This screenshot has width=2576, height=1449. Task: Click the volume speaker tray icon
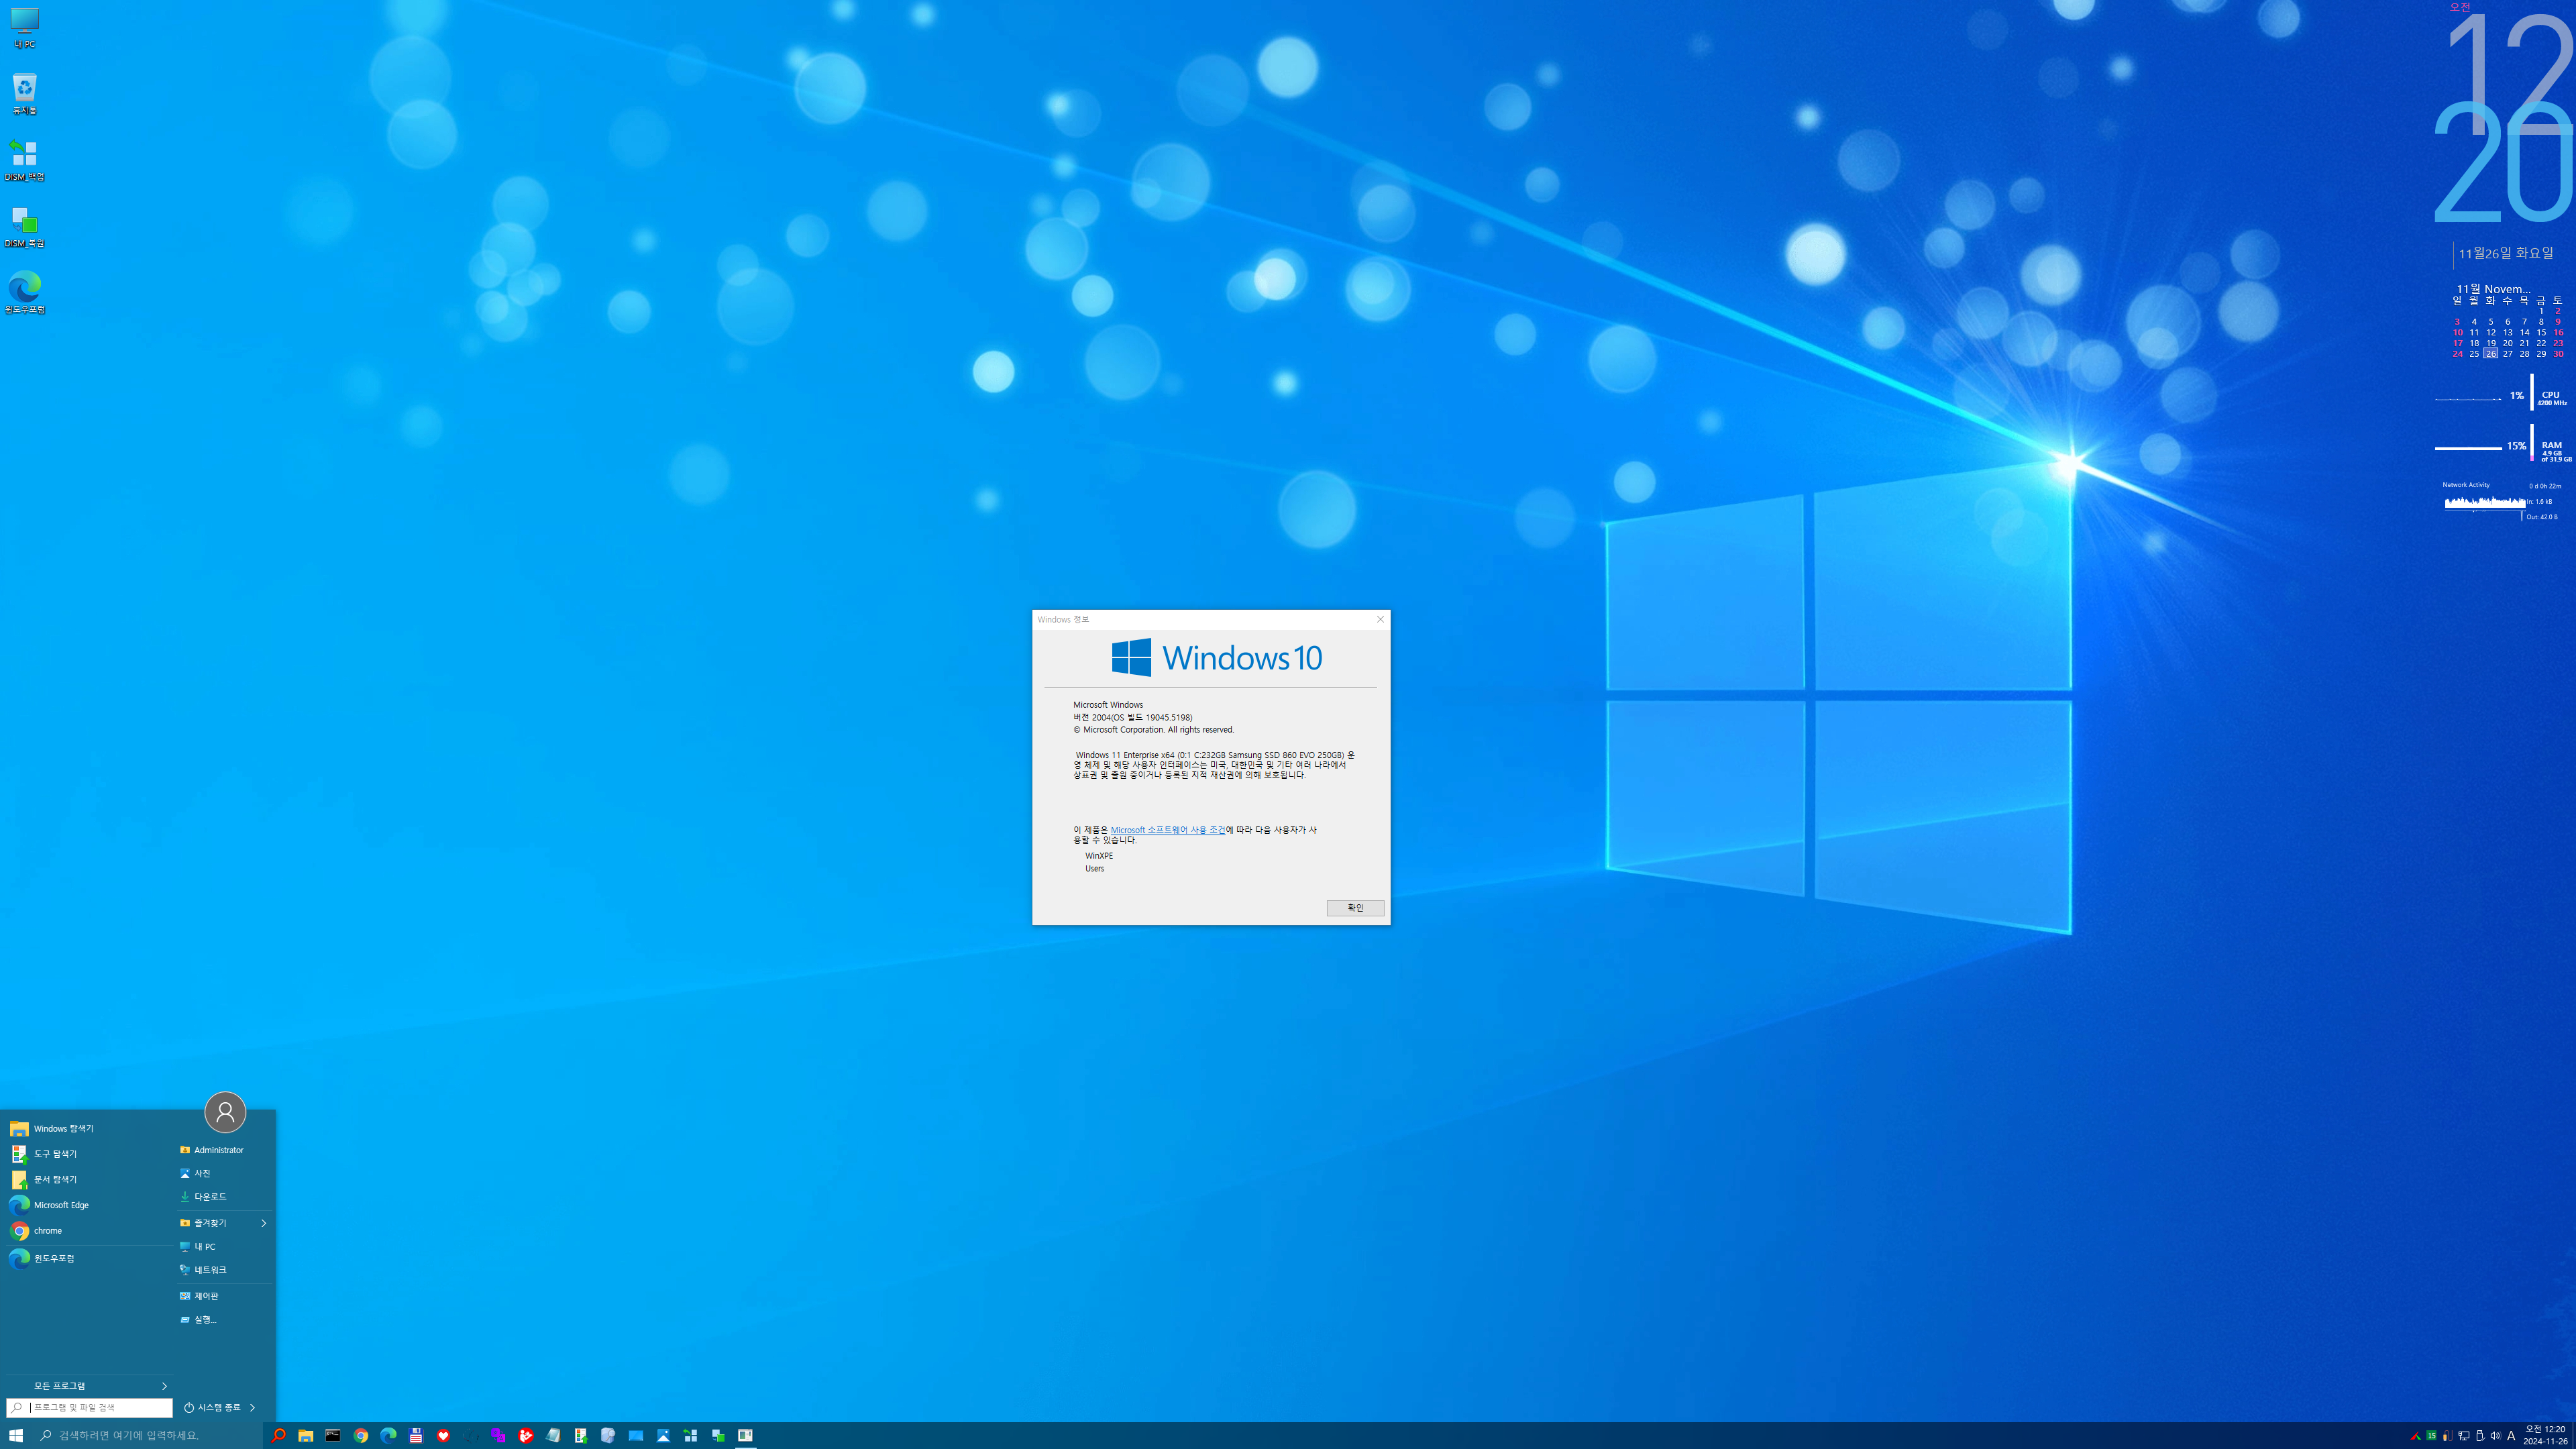click(2495, 1436)
